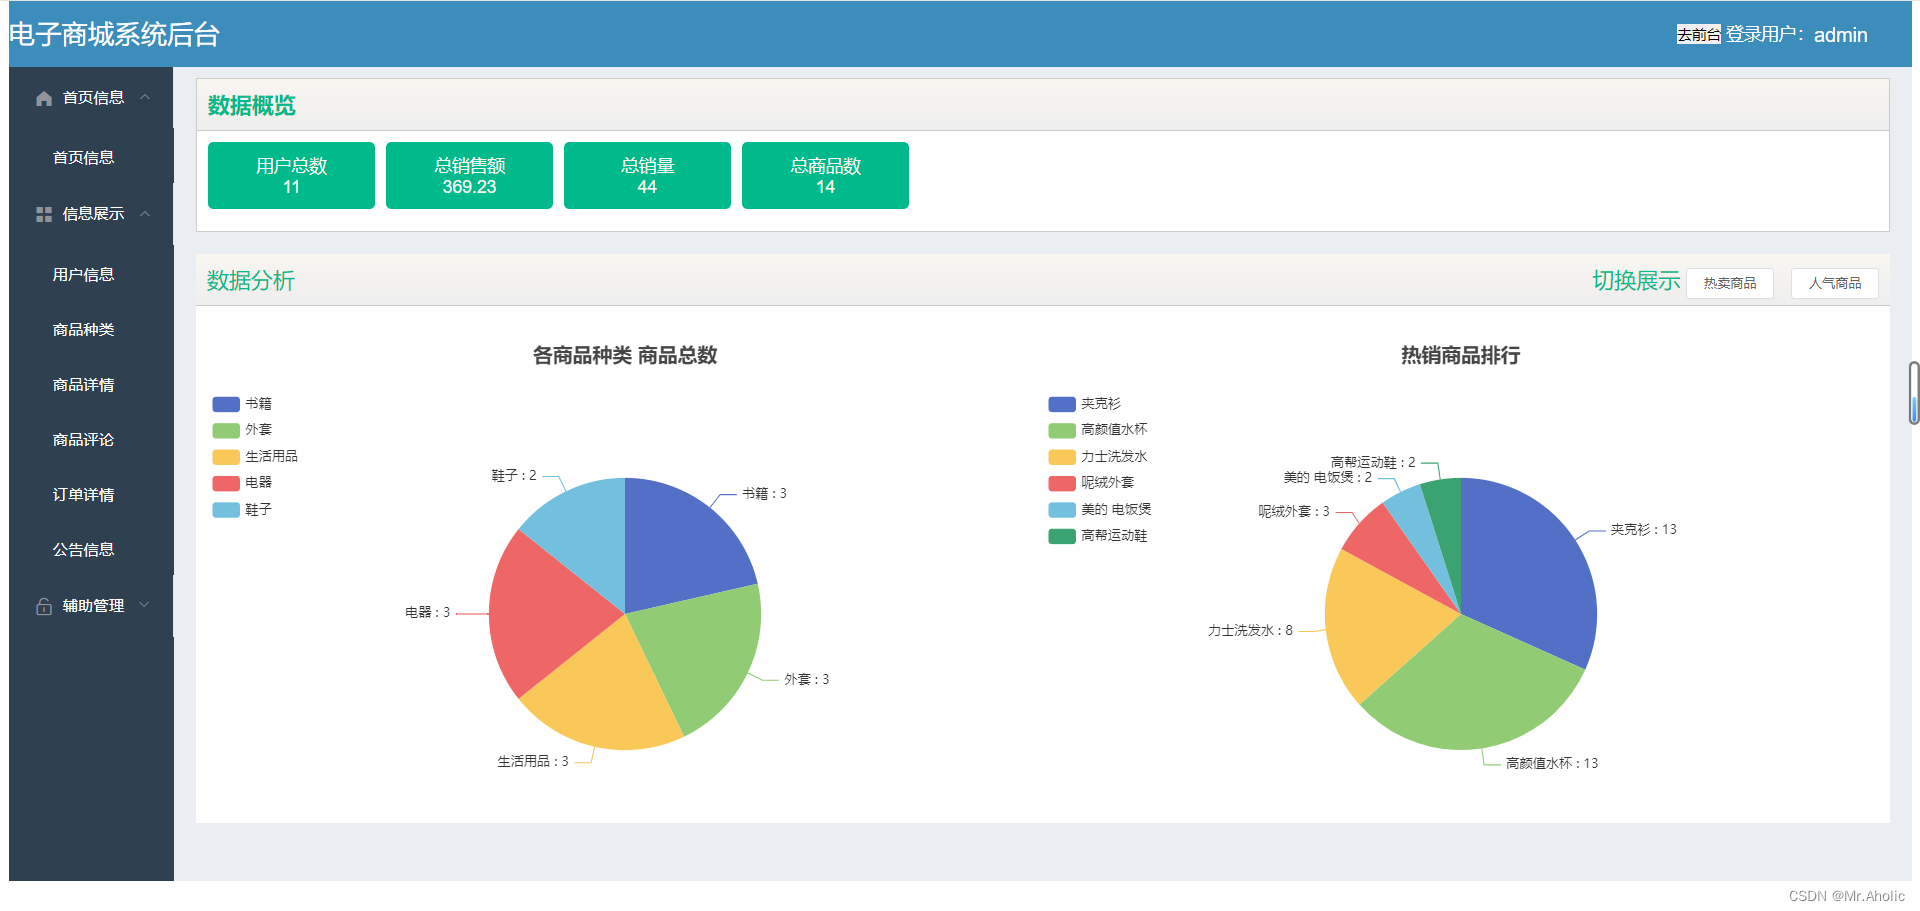Toggle 鞋子 legend in category chart
This screenshot has width=1920, height=911.
pyautogui.click(x=242, y=510)
